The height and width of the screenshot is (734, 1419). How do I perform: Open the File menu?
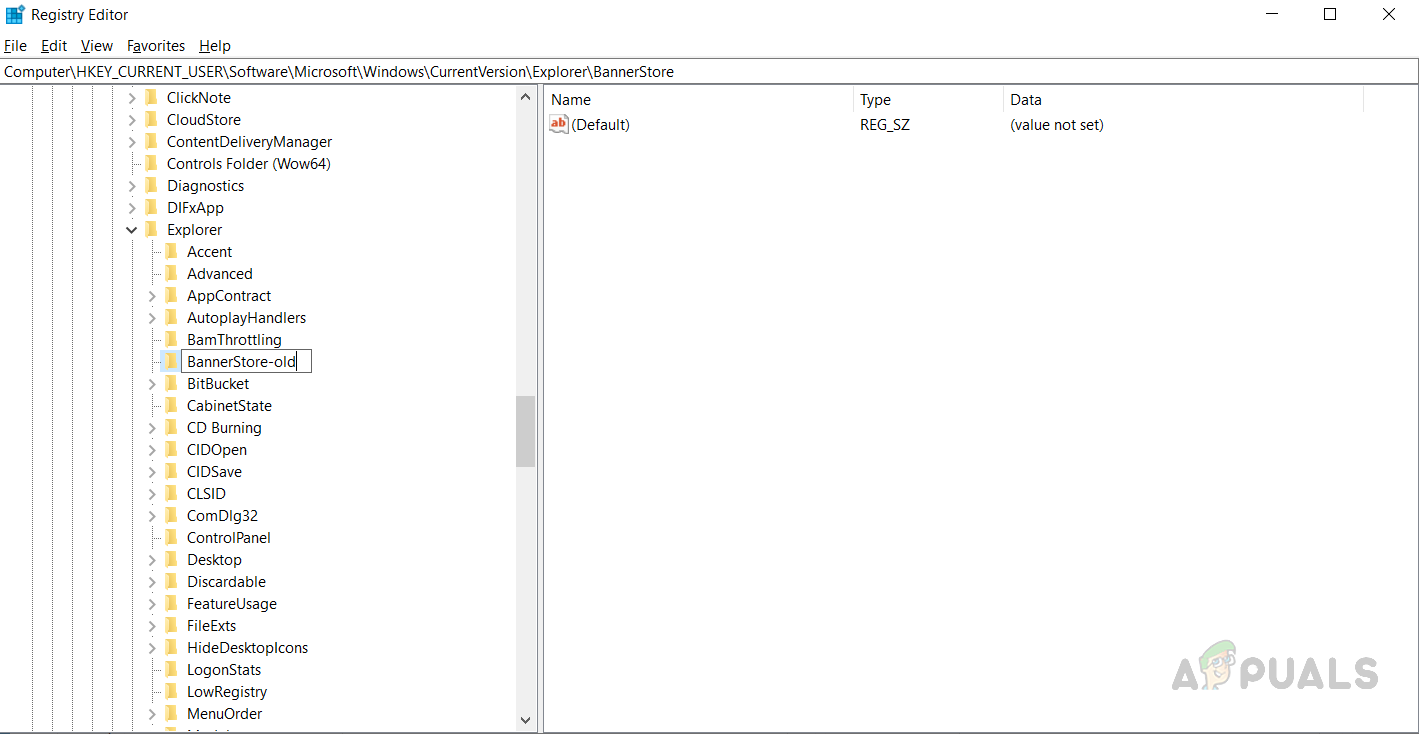pyautogui.click(x=16, y=46)
